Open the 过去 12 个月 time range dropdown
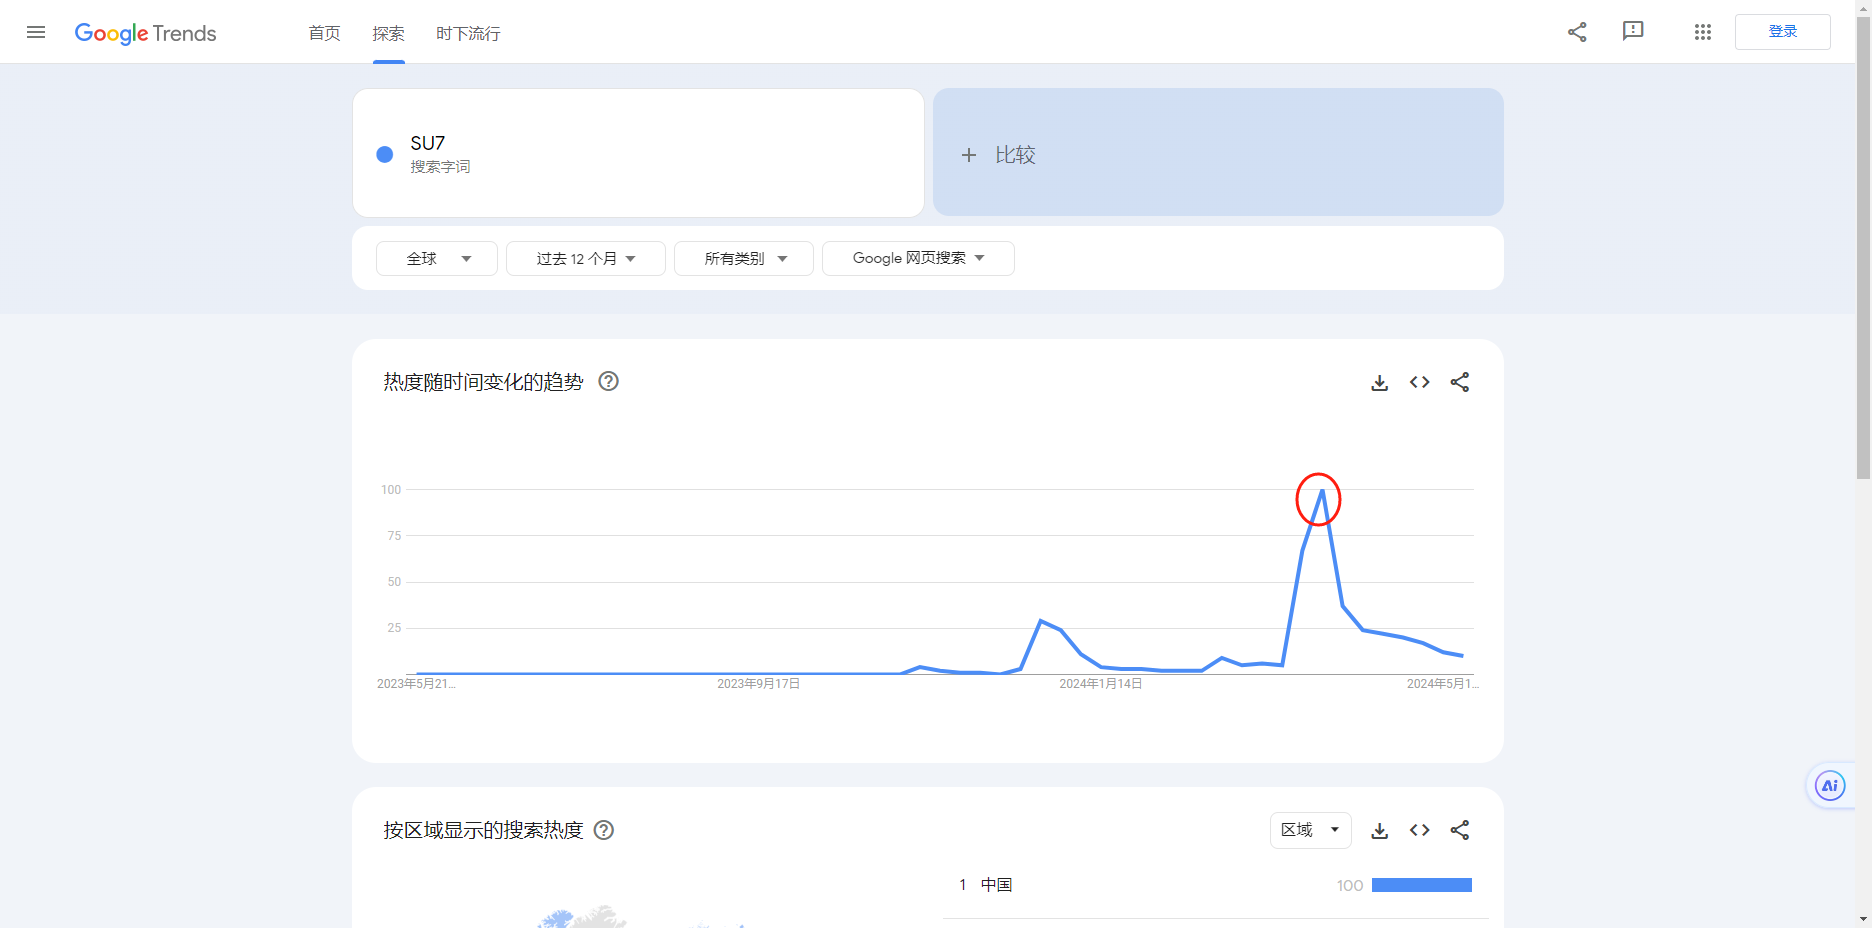The image size is (1872, 928). (586, 258)
